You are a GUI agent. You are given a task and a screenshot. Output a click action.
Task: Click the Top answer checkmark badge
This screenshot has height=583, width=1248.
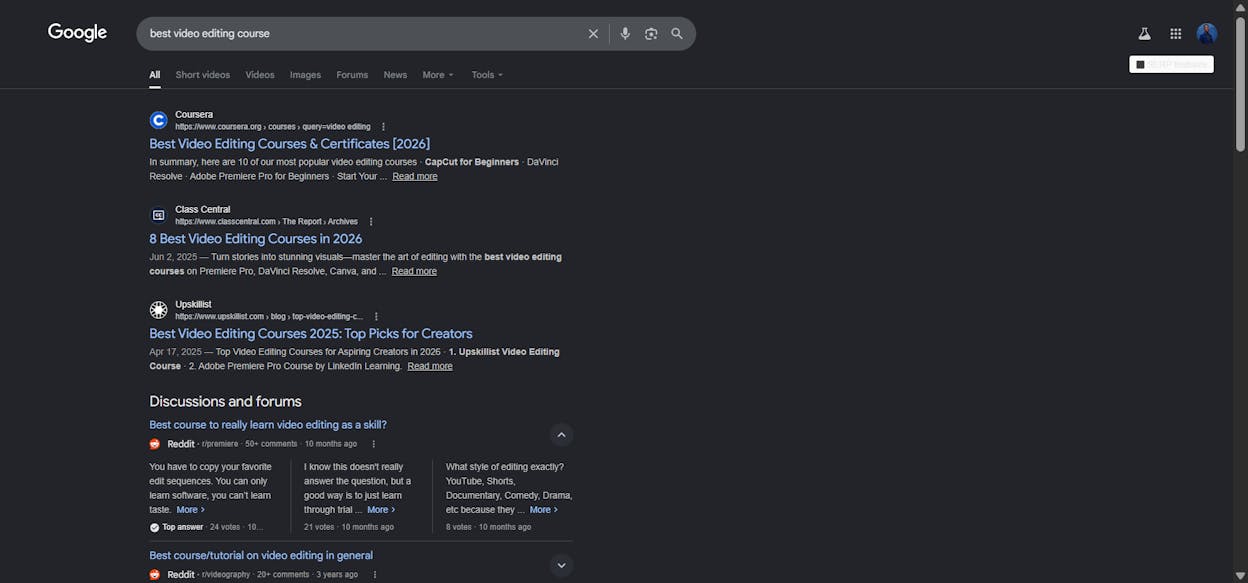point(154,527)
